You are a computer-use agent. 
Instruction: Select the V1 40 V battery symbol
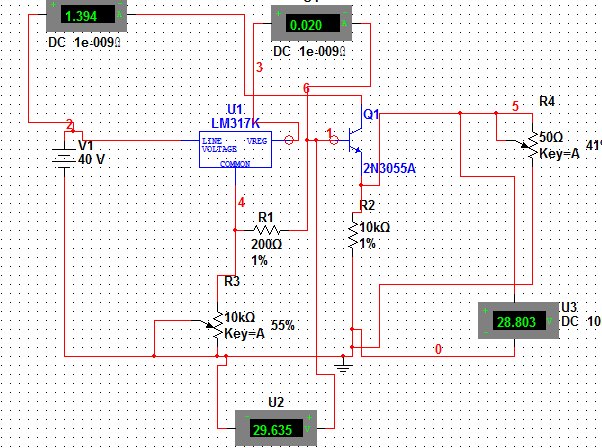[63, 157]
